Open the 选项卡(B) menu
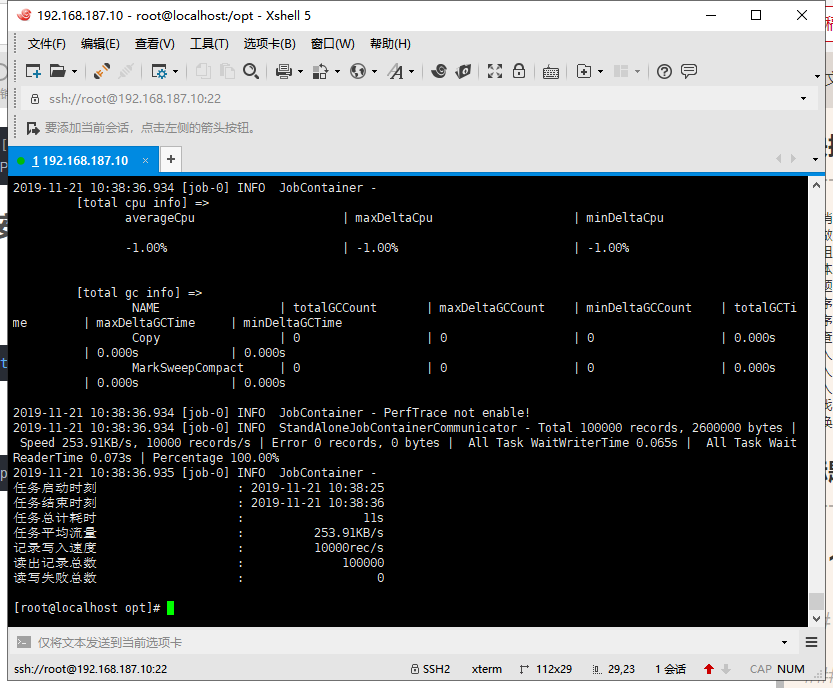This screenshot has height=688, width=833. pos(269,44)
